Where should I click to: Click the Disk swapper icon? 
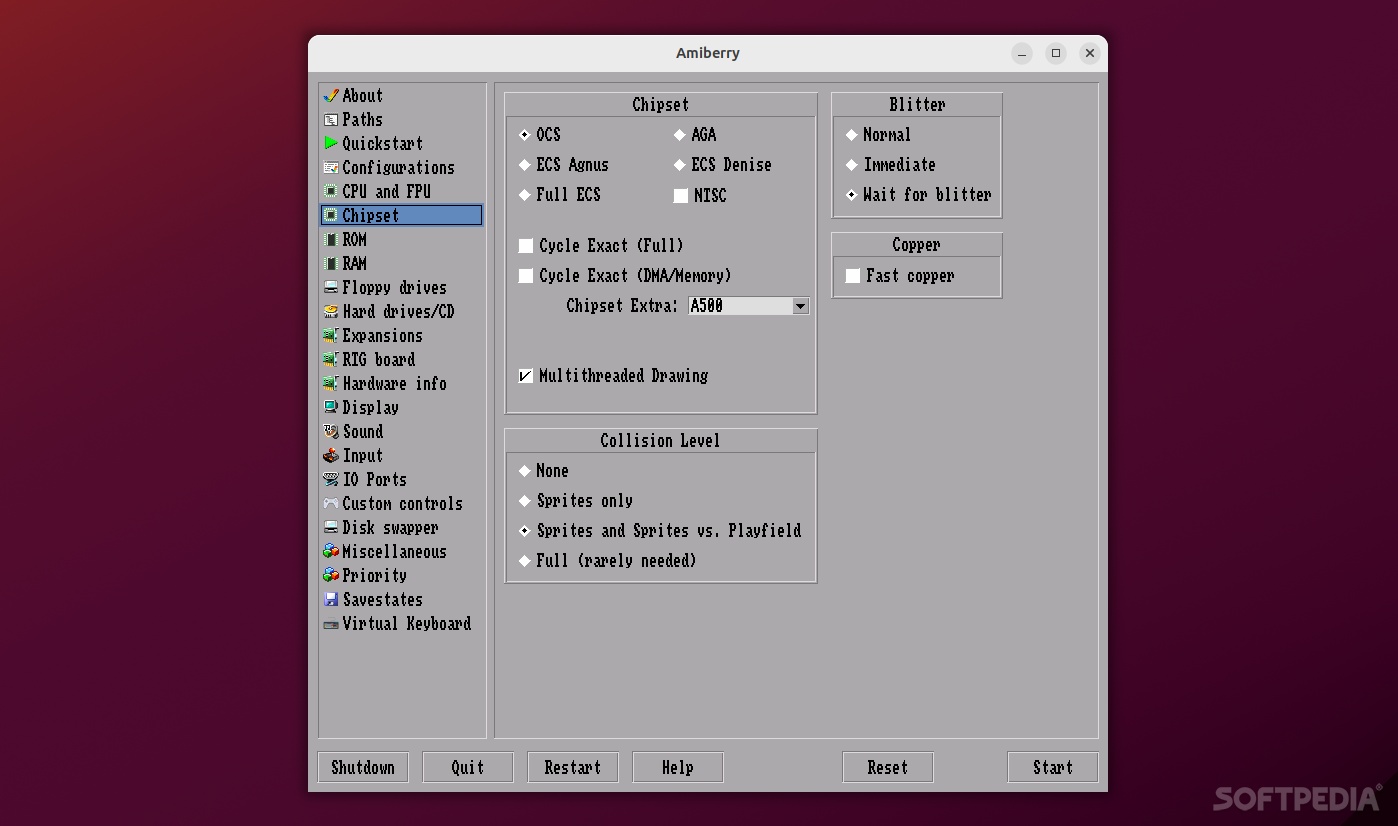pos(331,528)
